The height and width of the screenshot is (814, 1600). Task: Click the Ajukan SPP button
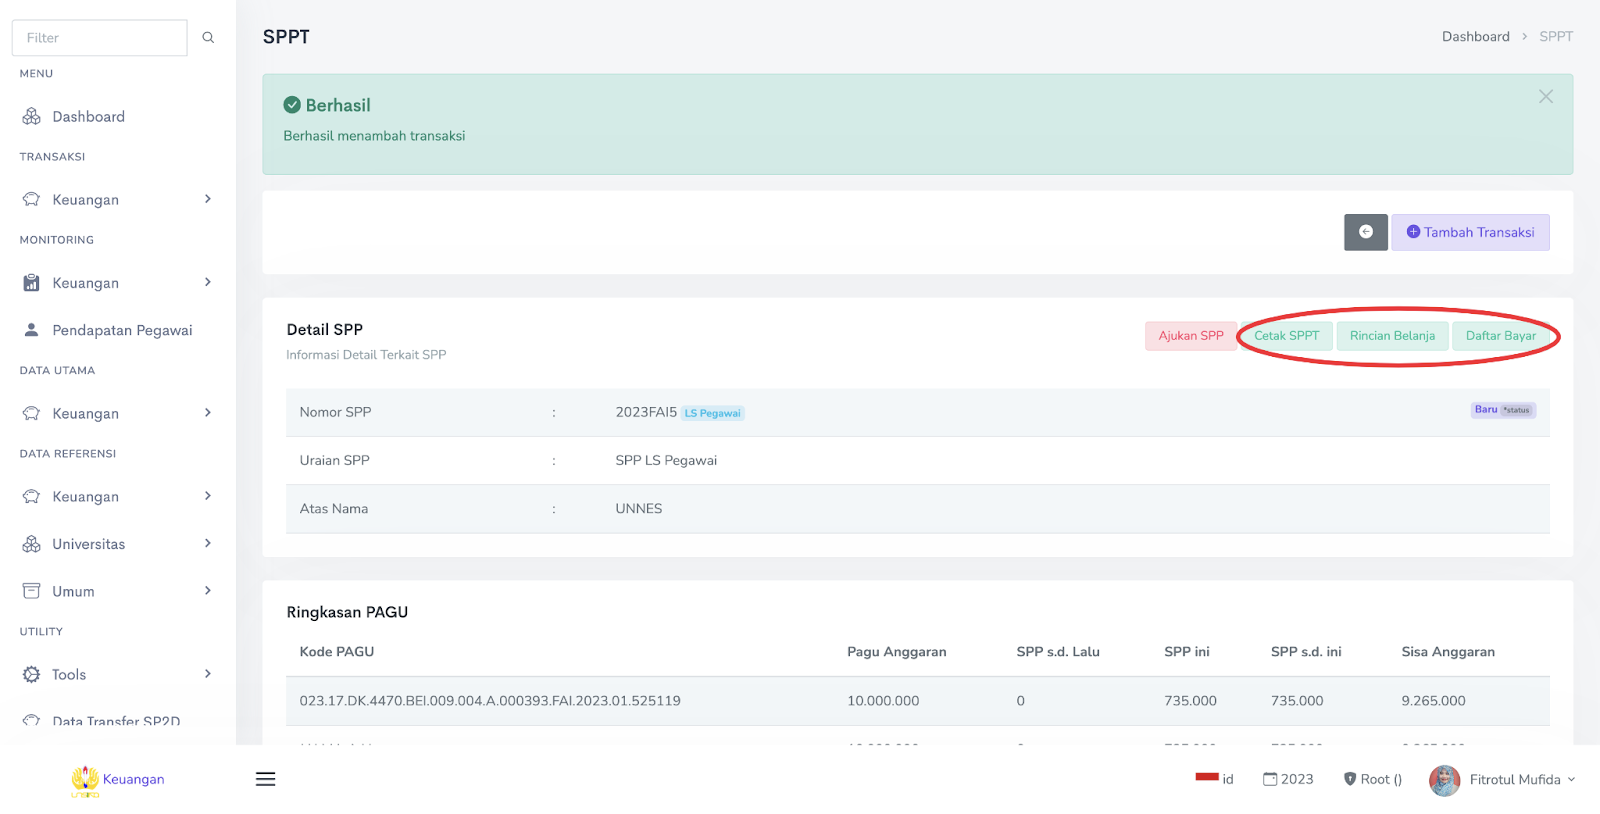click(1191, 336)
